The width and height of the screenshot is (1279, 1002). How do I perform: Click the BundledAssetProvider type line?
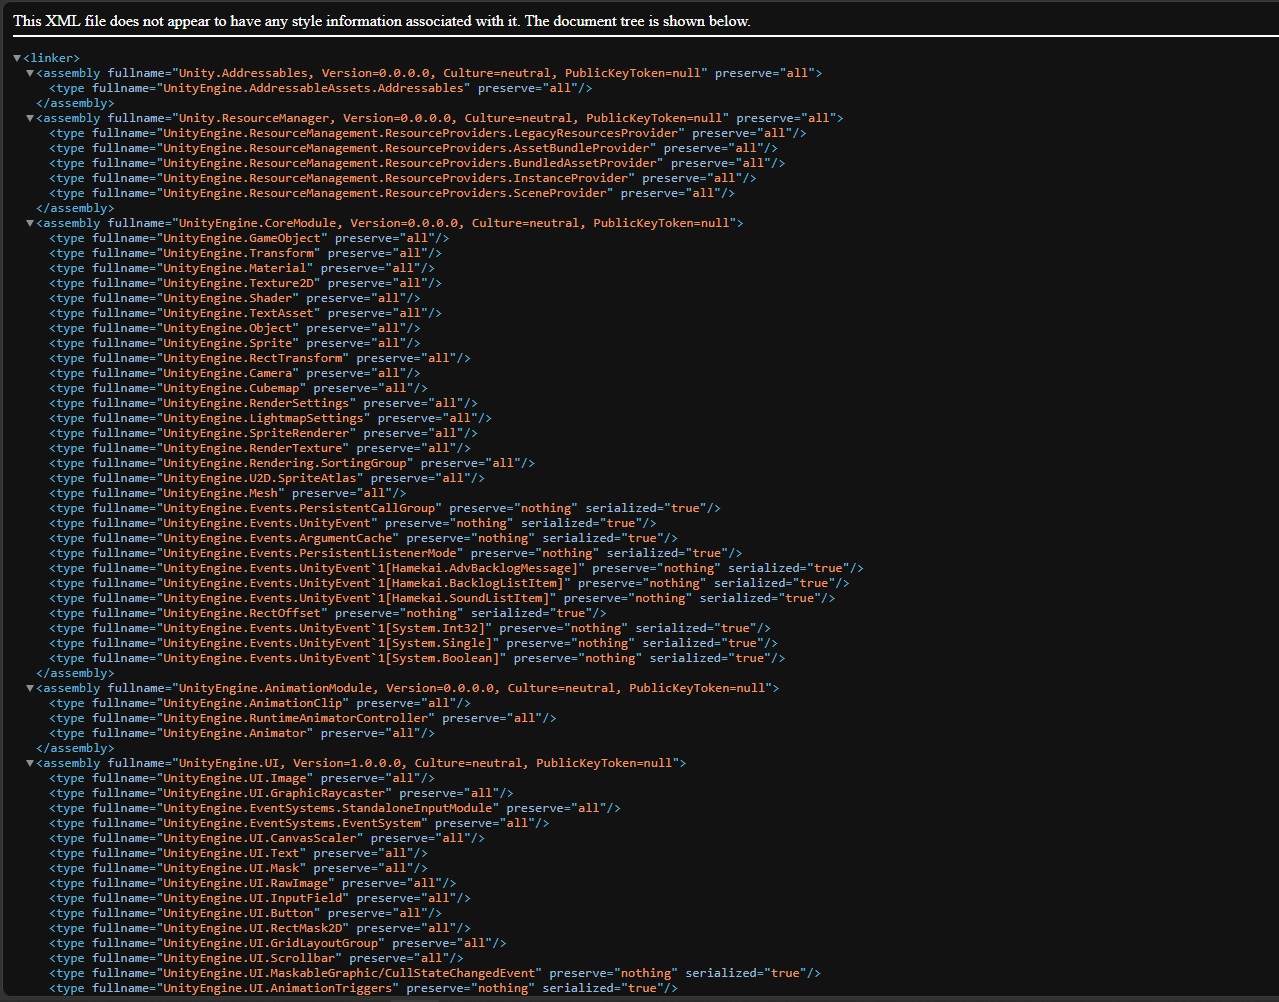pos(418,163)
